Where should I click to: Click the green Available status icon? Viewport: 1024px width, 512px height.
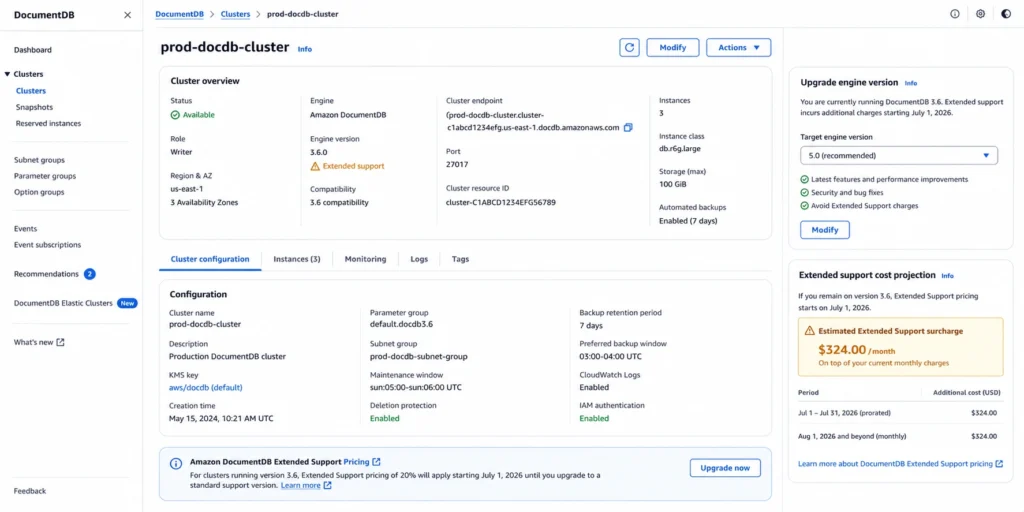click(x=175, y=115)
